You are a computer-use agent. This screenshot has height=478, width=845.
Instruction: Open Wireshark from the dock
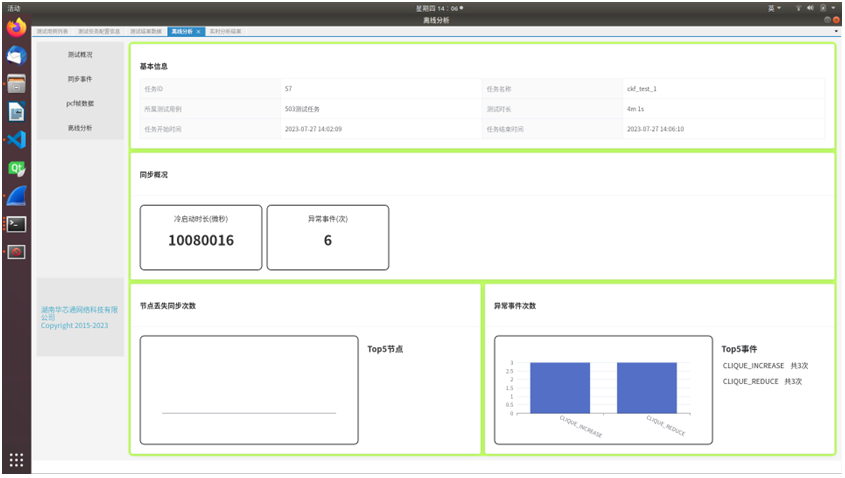tap(16, 196)
